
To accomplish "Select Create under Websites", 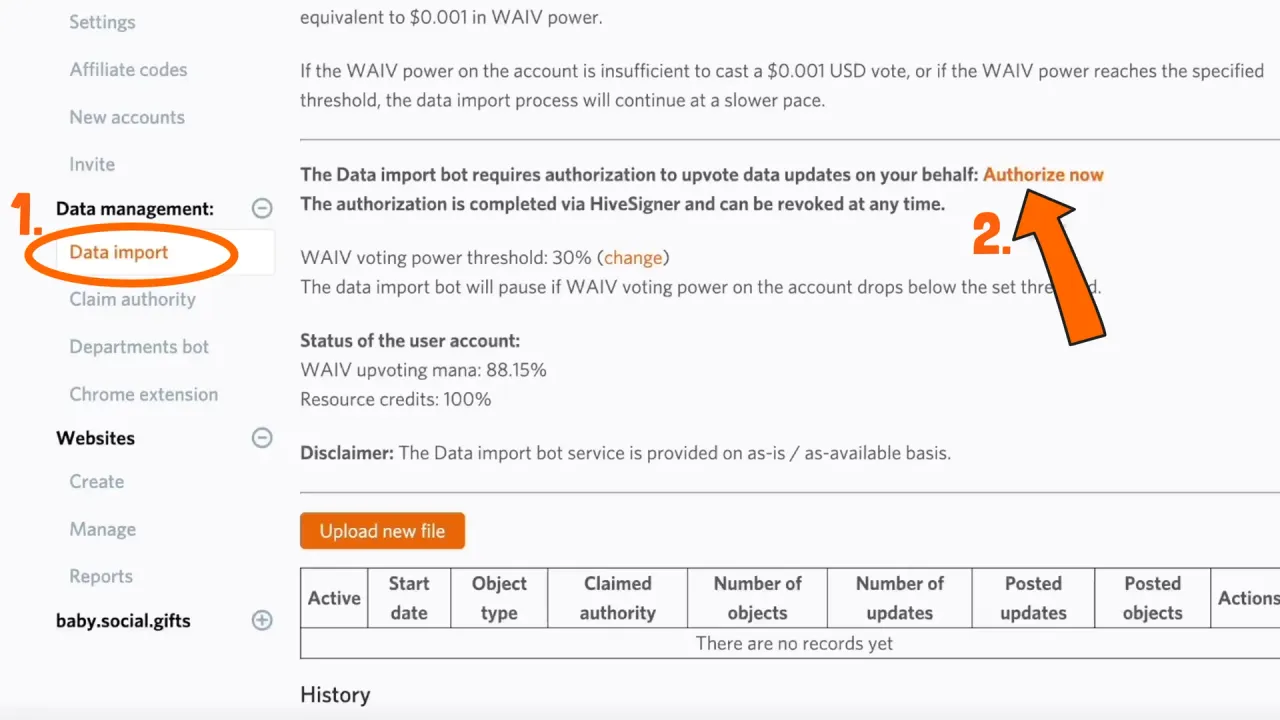I will [96, 482].
